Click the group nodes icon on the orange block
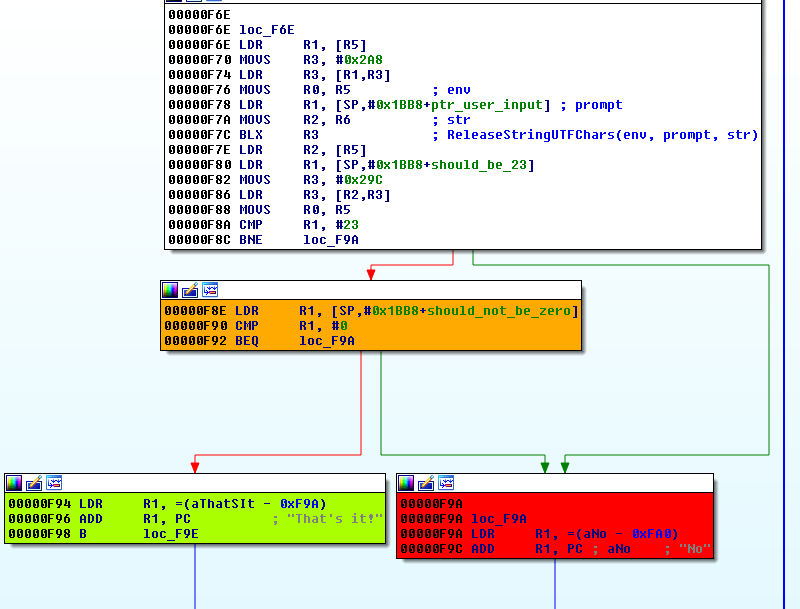Screen dimensions: 800x609 tap(210, 290)
